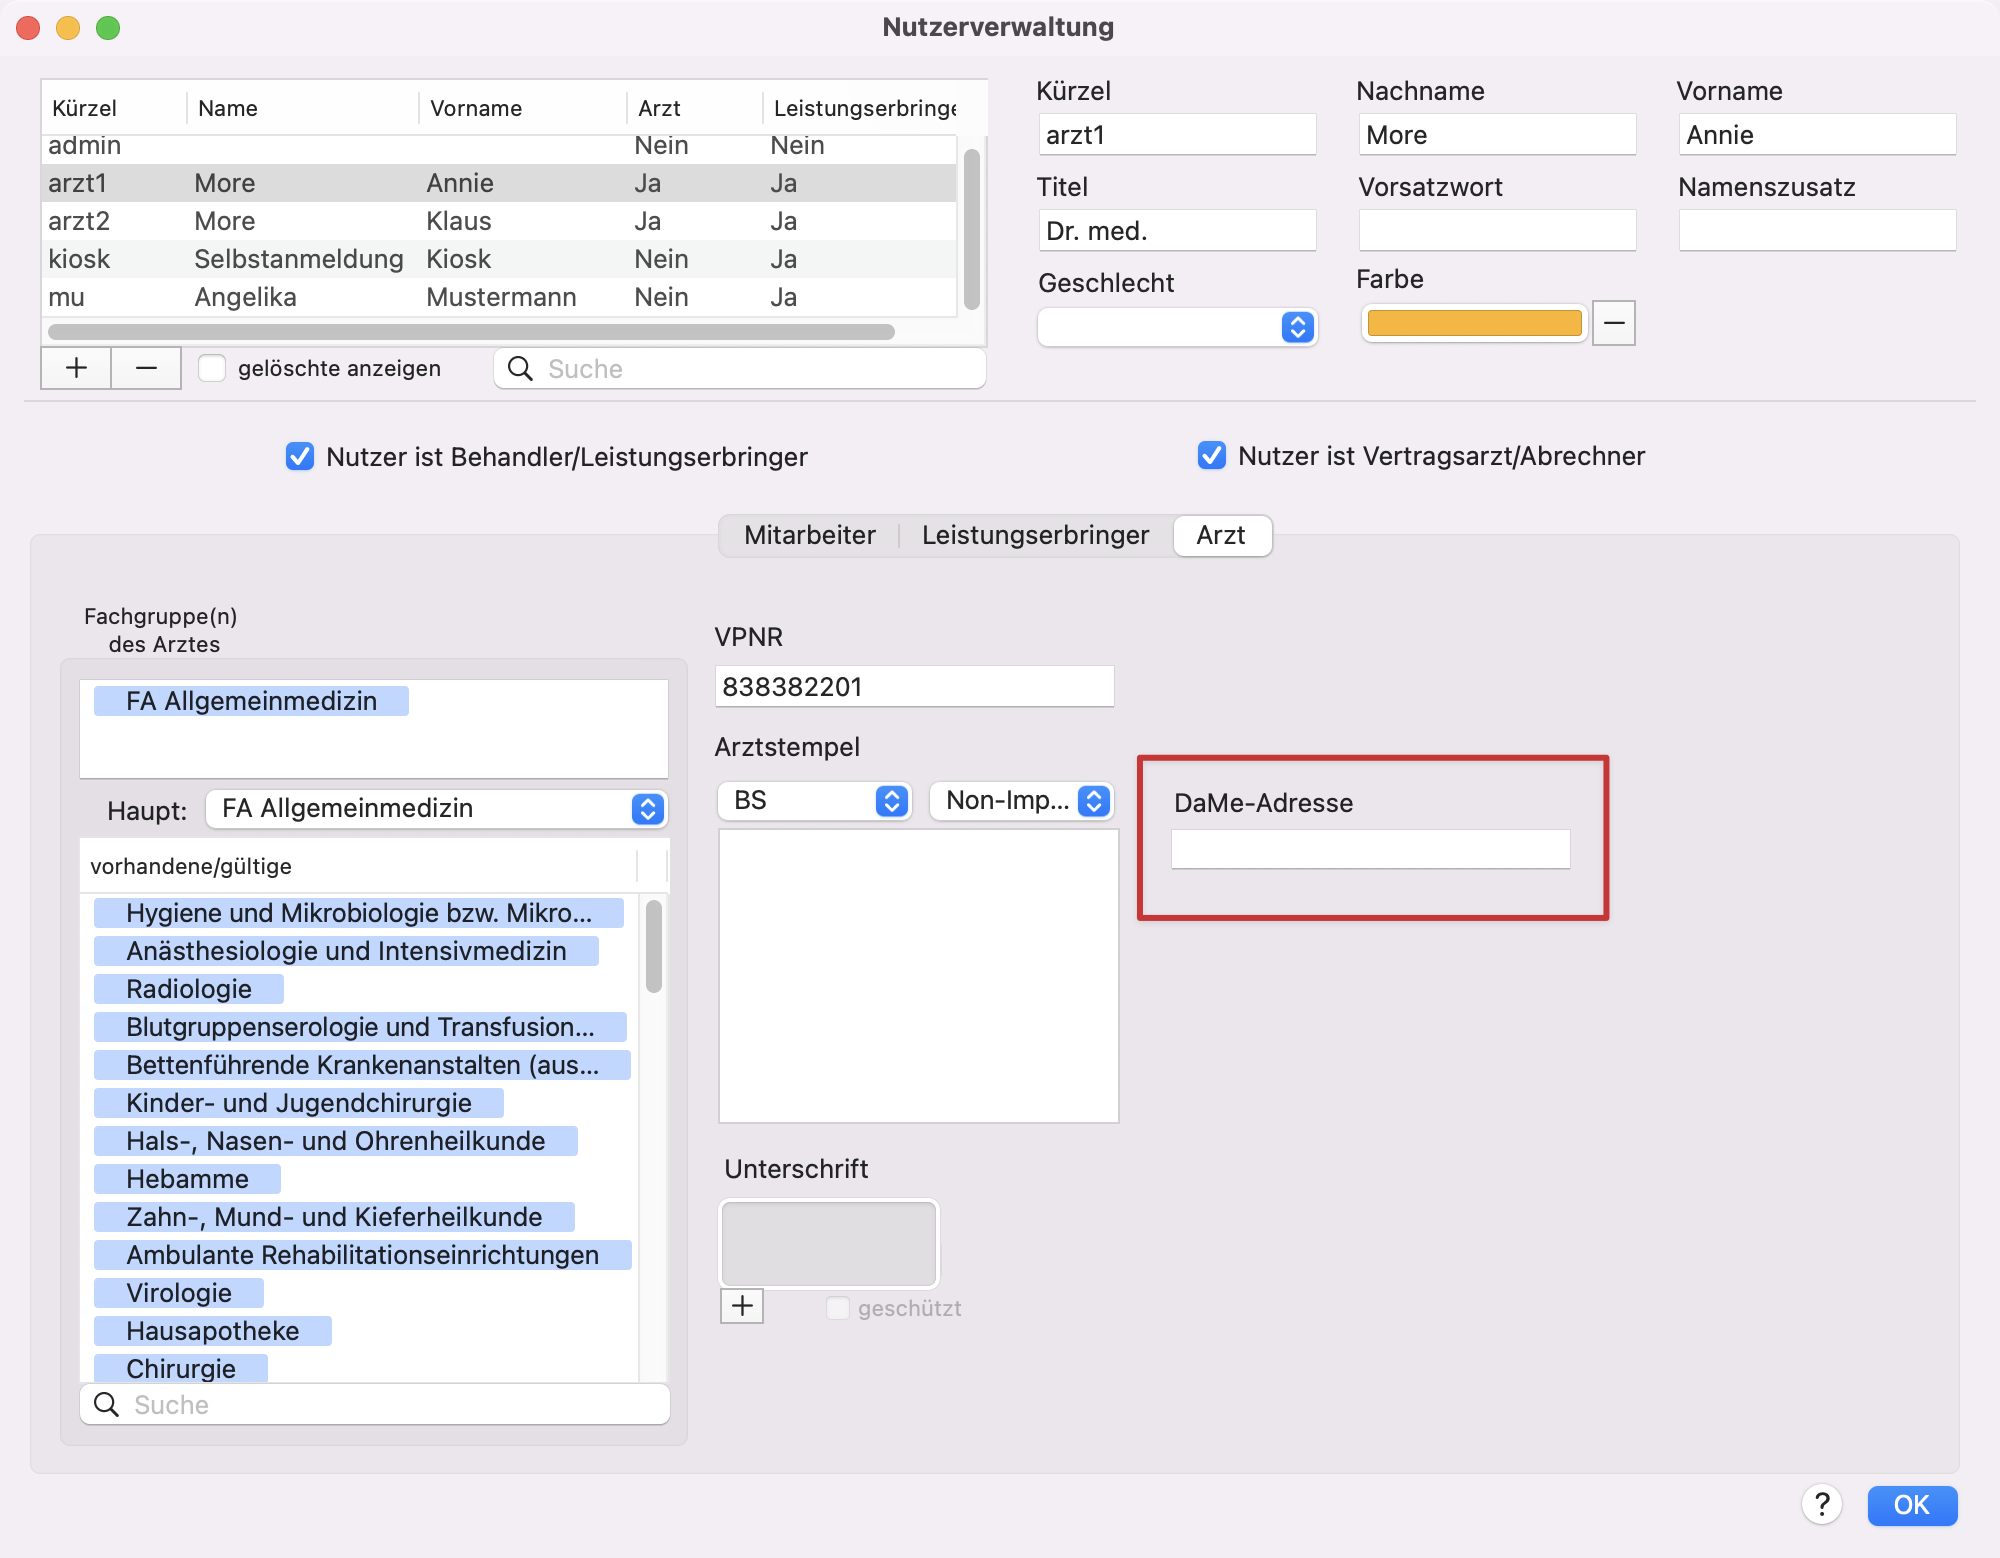Viewport: 2000px width, 1558px height.
Task: Select the mu Angelika Mustermann row
Action: click(x=499, y=297)
